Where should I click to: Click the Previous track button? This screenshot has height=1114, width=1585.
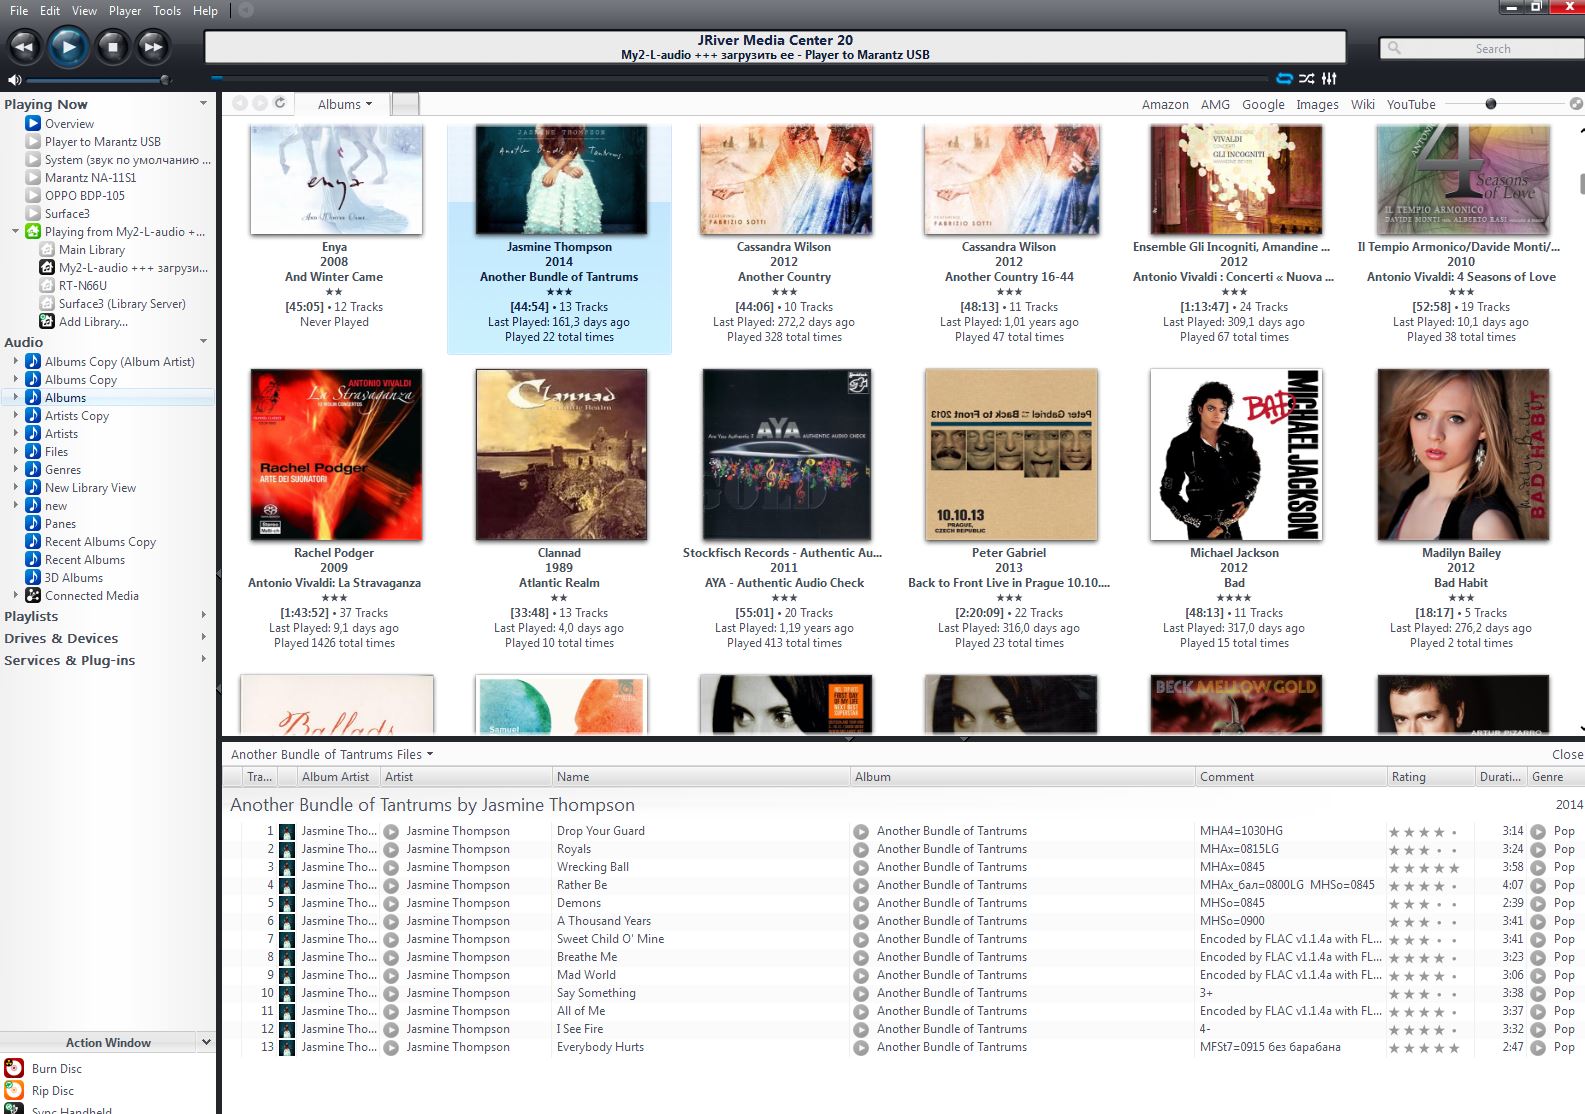point(24,47)
